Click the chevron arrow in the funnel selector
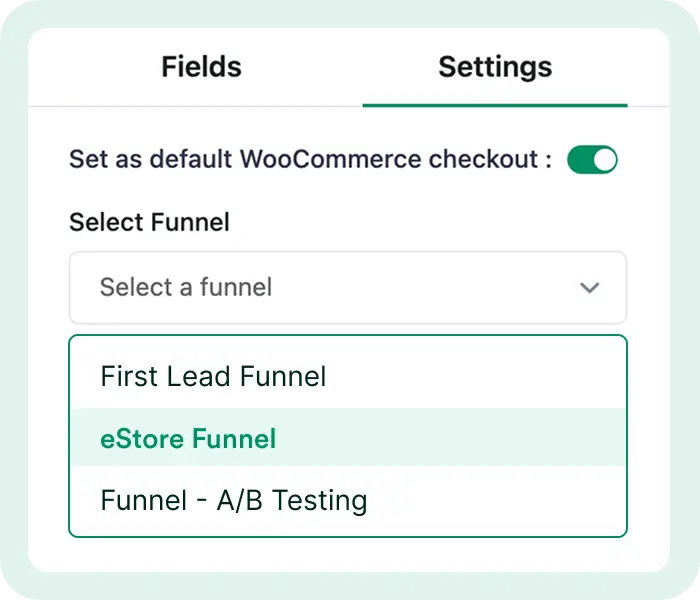 tap(590, 288)
